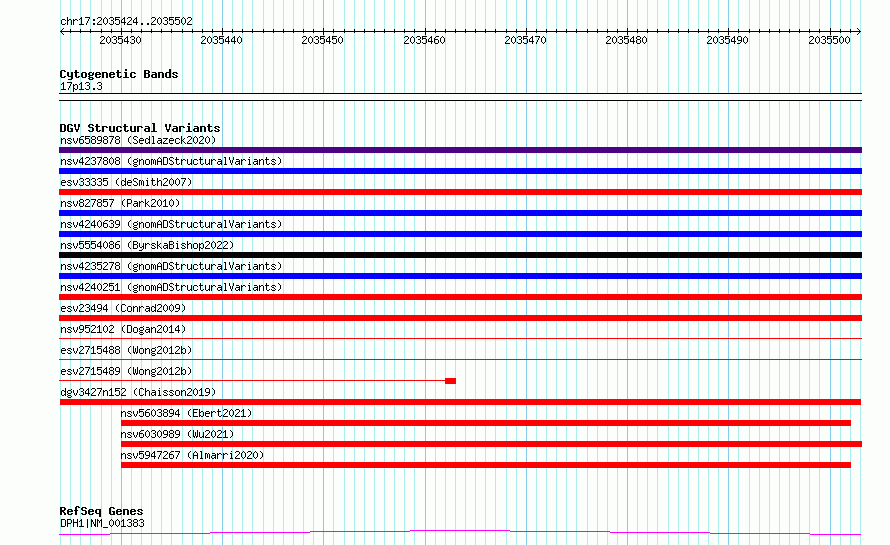Viewport: 890px width, 545px height.
Task: Click the blue nsv4237808 variant bar
Action: [460, 171]
